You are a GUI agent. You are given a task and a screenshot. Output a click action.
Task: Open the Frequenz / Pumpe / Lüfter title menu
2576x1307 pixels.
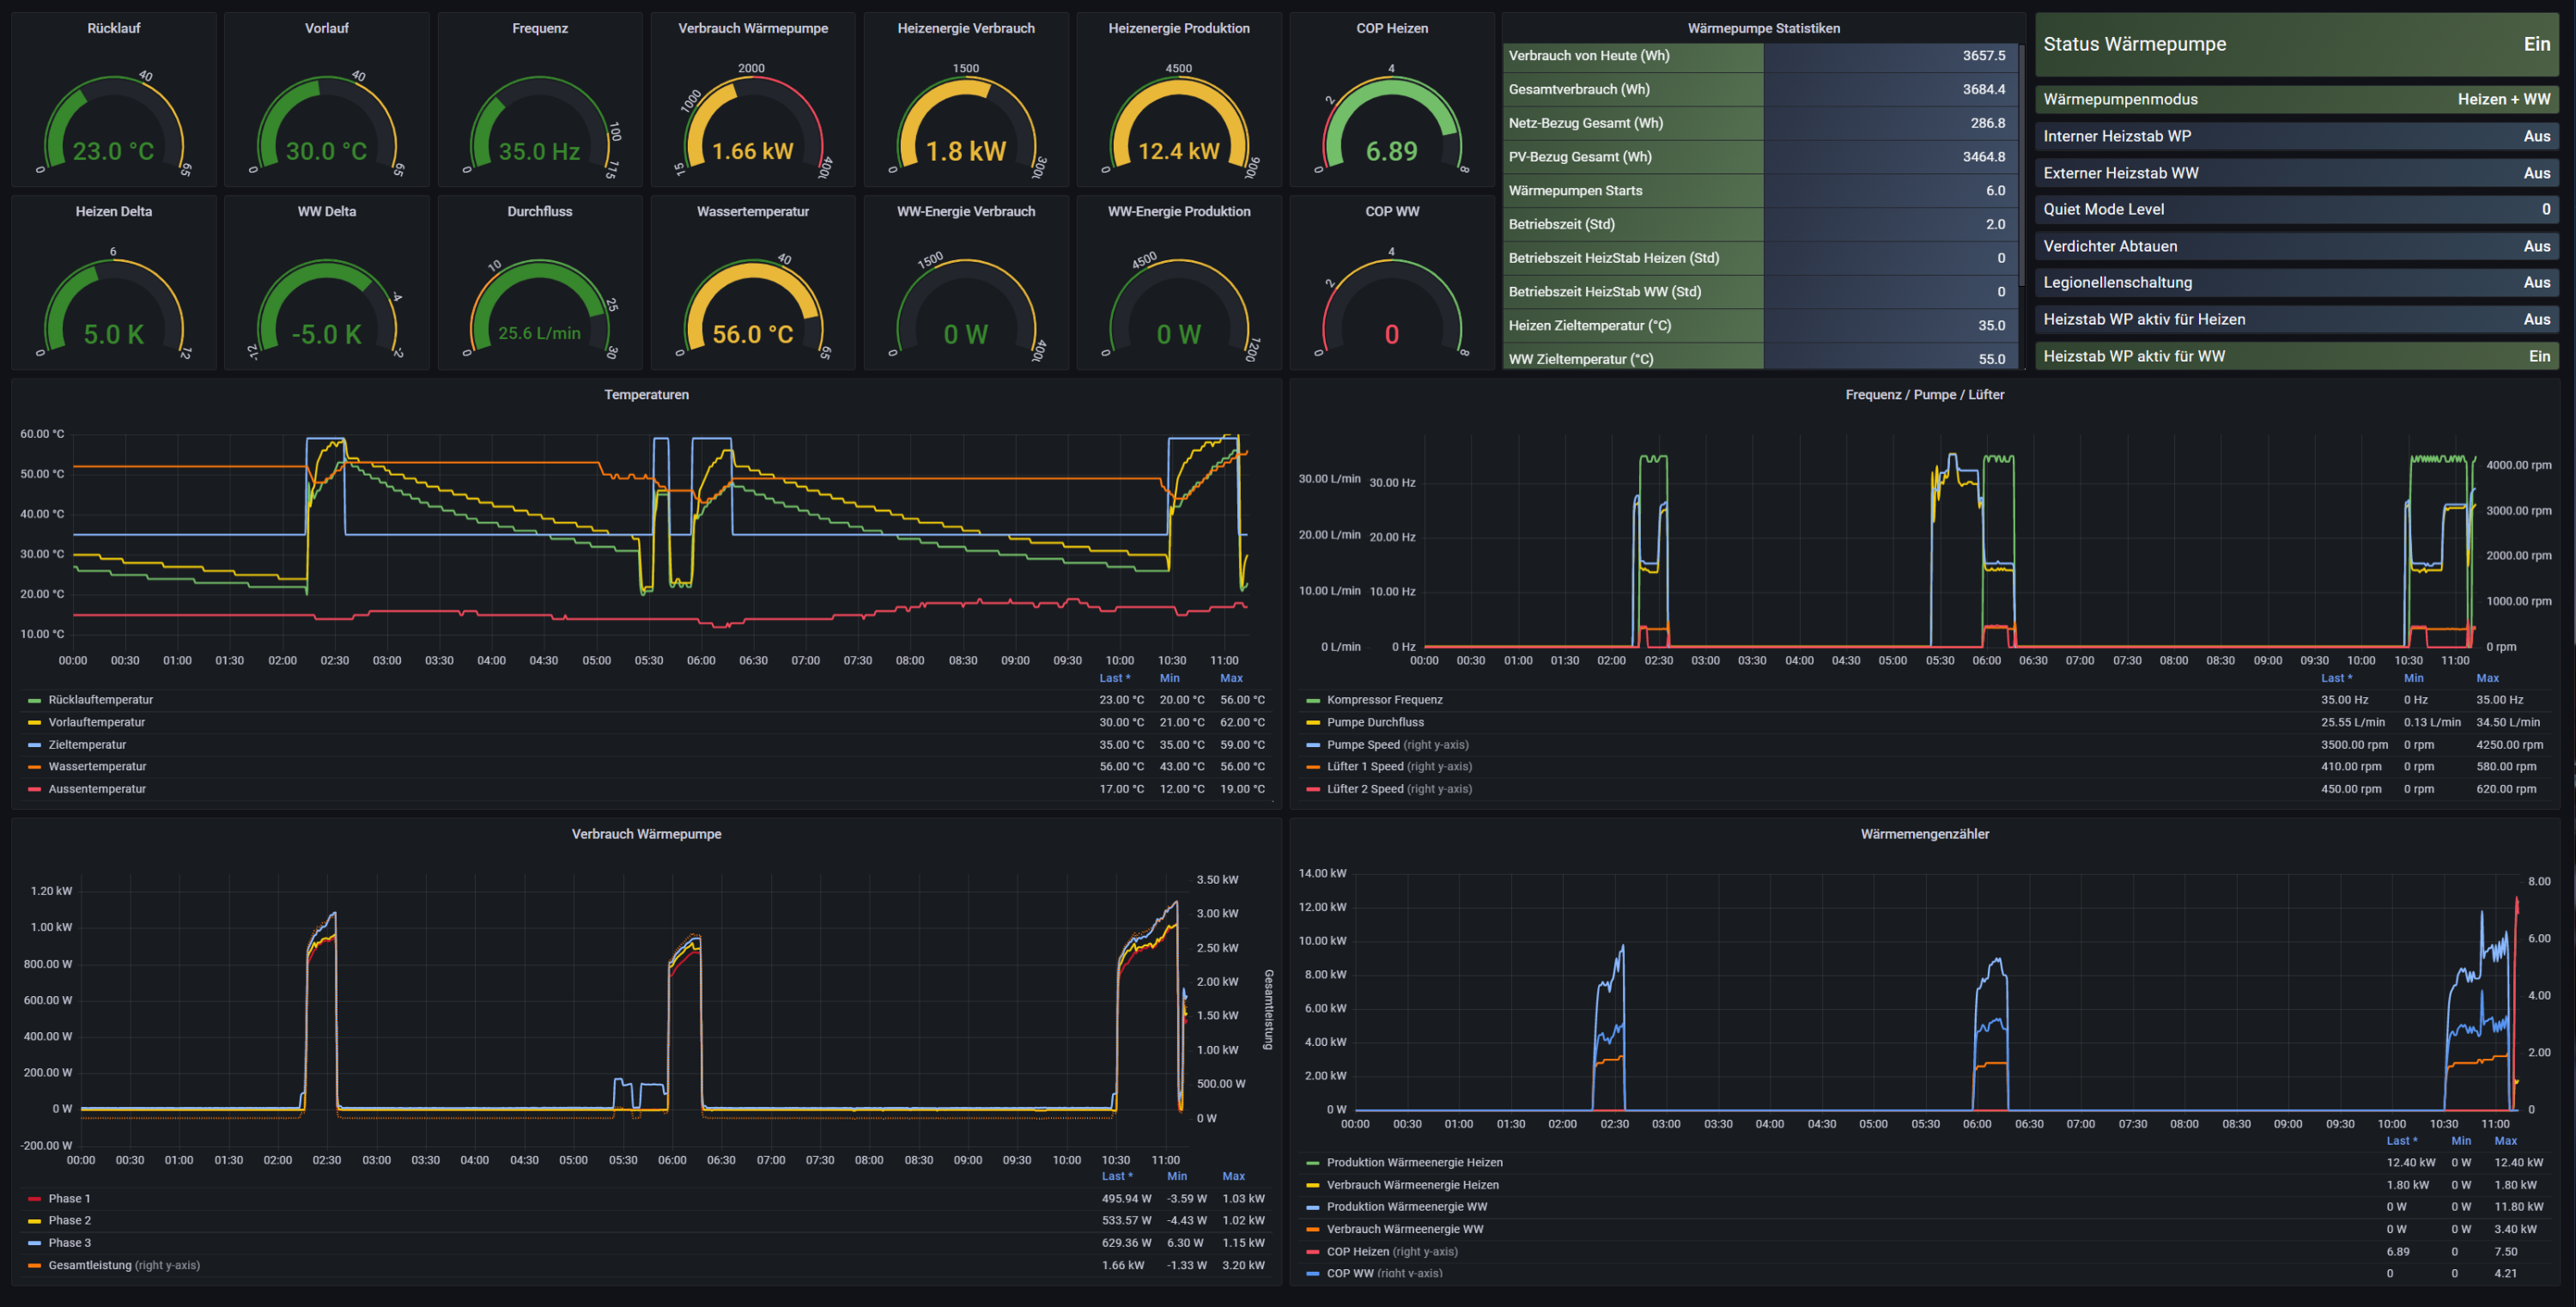(x=1924, y=395)
